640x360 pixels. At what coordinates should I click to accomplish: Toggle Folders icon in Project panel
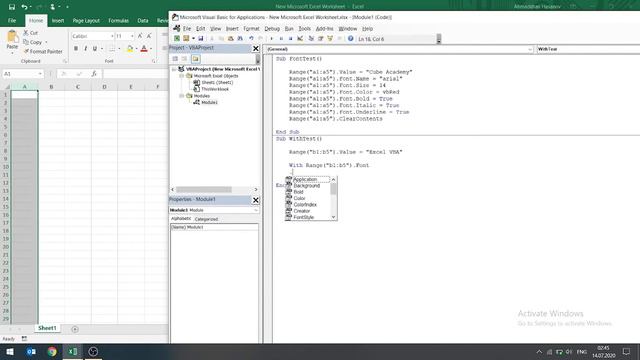pyautogui.click(x=196, y=59)
